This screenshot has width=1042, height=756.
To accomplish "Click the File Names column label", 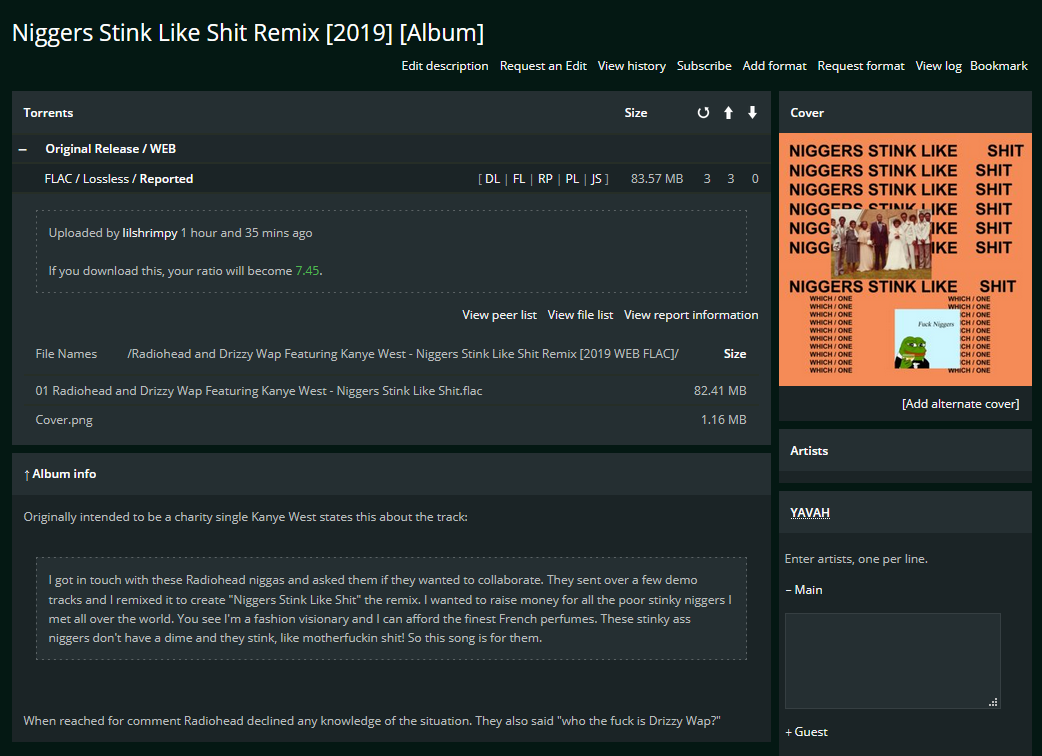I will pyautogui.click(x=66, y=354).
